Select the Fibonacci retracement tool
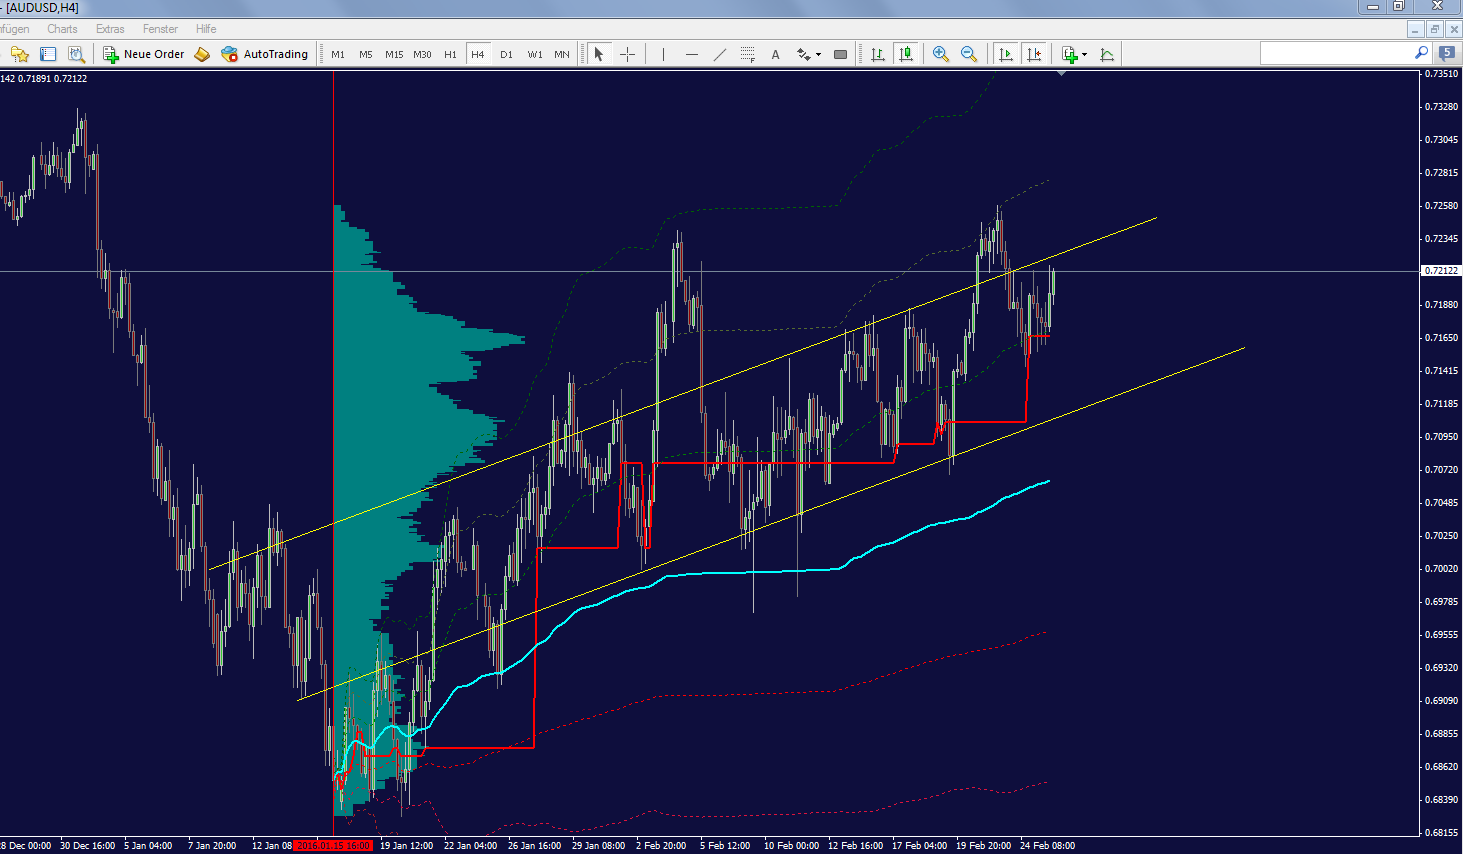 coord(747,54)
